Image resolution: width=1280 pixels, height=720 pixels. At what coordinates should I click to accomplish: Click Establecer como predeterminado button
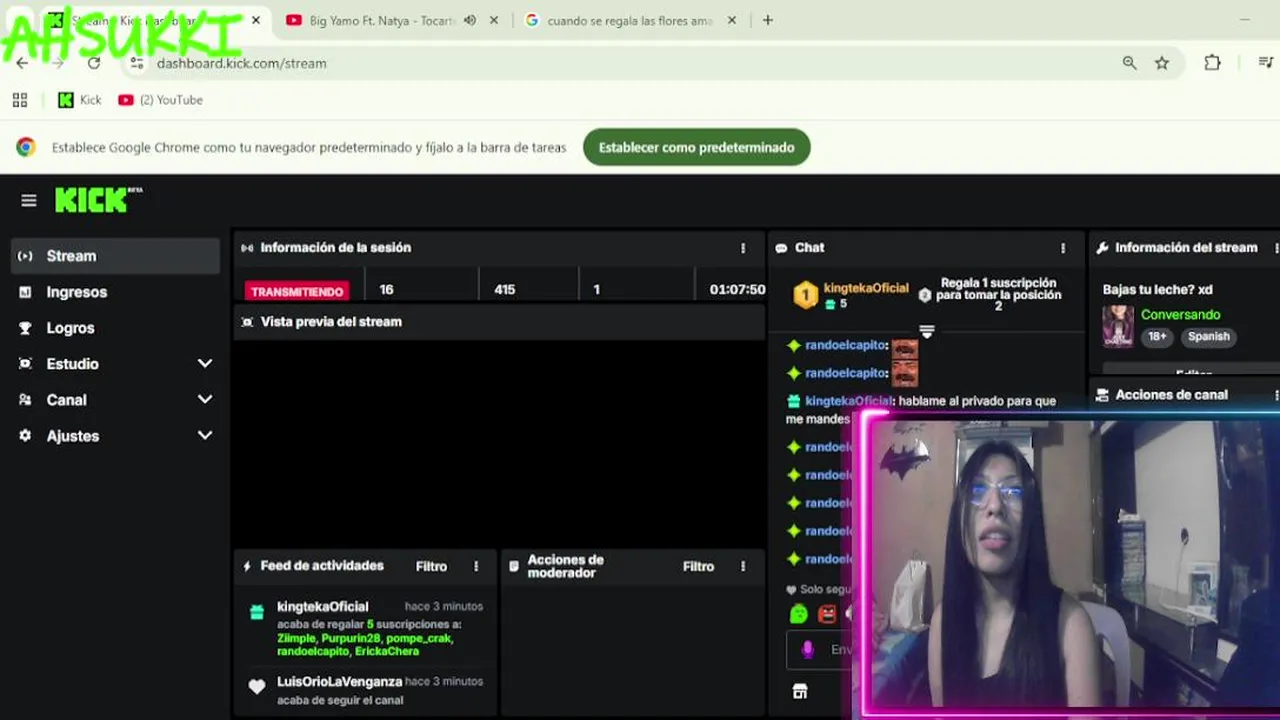point(697,147)
